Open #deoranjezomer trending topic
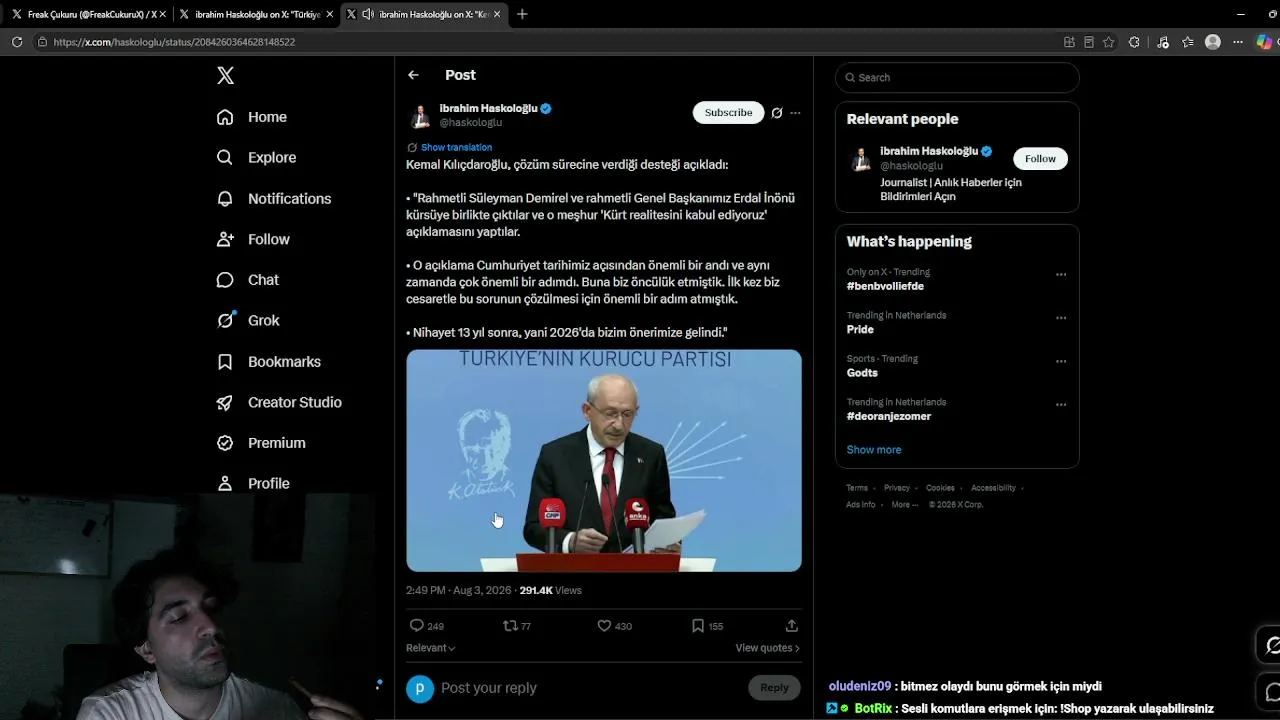1280x720 pixels. coord(889,416)
